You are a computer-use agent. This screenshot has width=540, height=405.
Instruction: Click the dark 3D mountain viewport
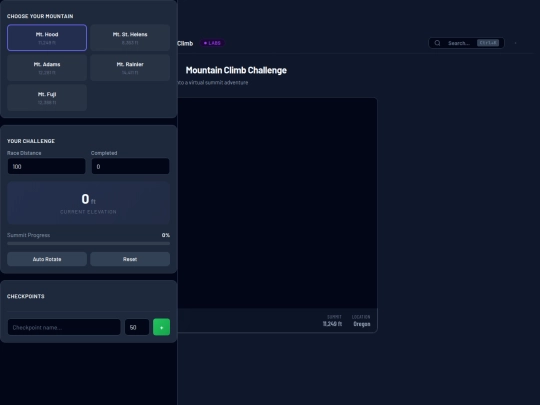(277, 203)
